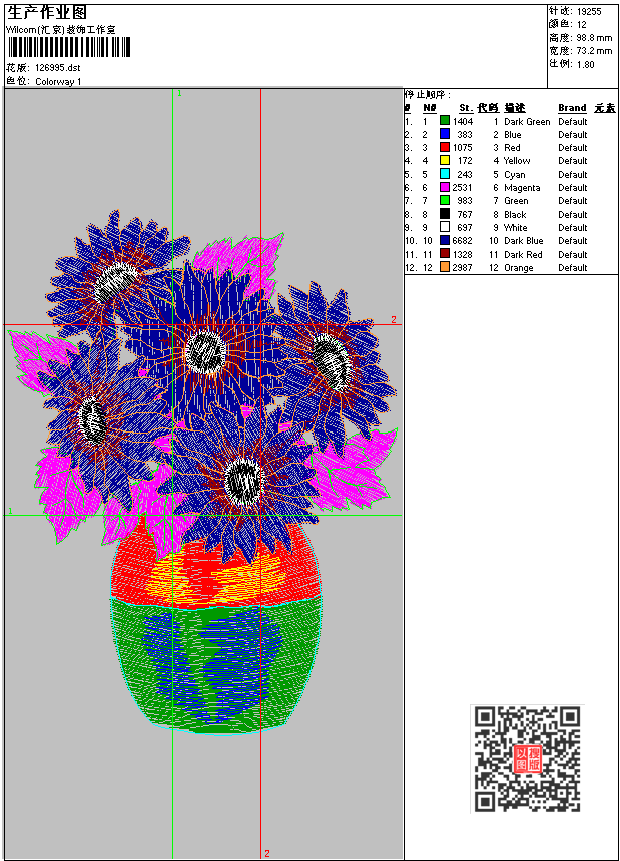The height and width of the screenshot is (861, 620).
Task: Click the height value 98.8 mm
Action: pyautogui.click(x=595, y=38)
